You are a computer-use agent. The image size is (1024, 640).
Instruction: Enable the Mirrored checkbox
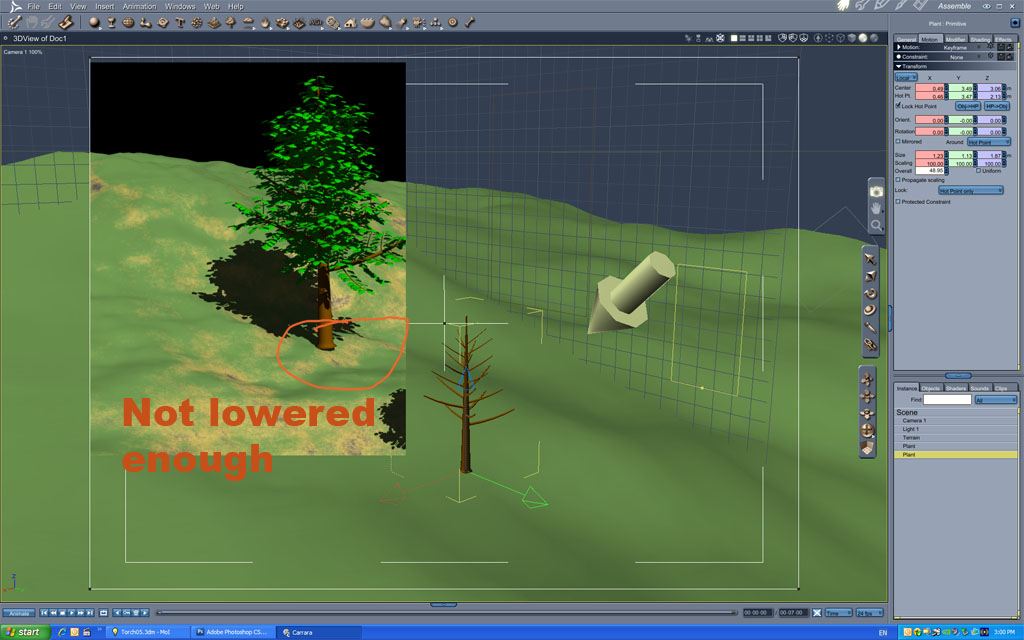pyautogui.click(x=898, y=141)
